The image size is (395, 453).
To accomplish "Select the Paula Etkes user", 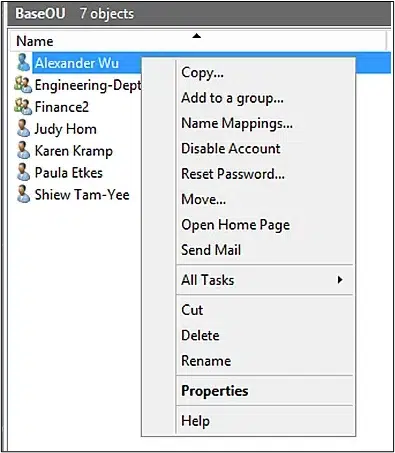I will click(x=69, y=173).
